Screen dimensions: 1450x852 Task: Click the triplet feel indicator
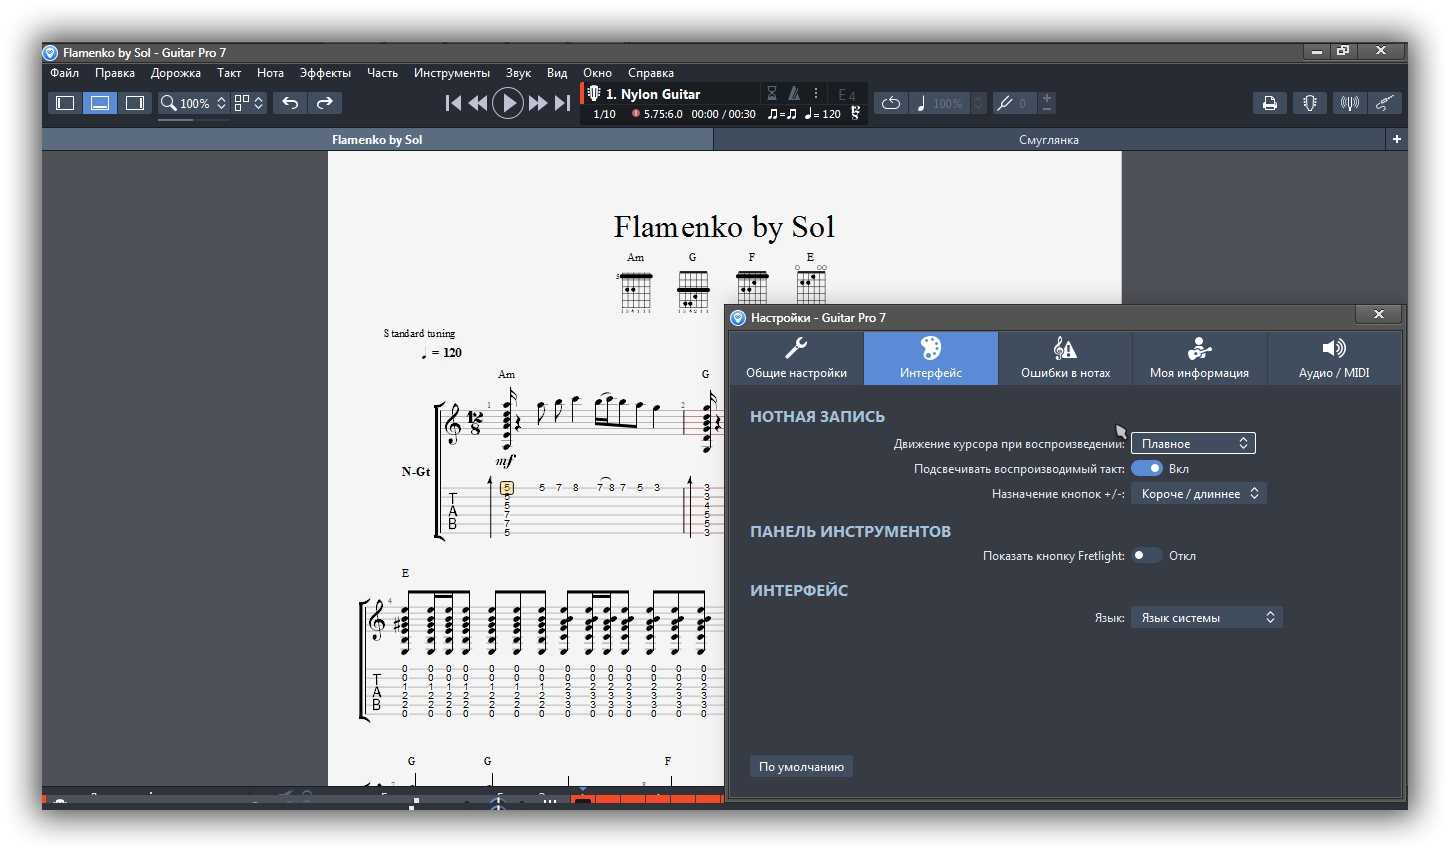click(x=782, y=114)
